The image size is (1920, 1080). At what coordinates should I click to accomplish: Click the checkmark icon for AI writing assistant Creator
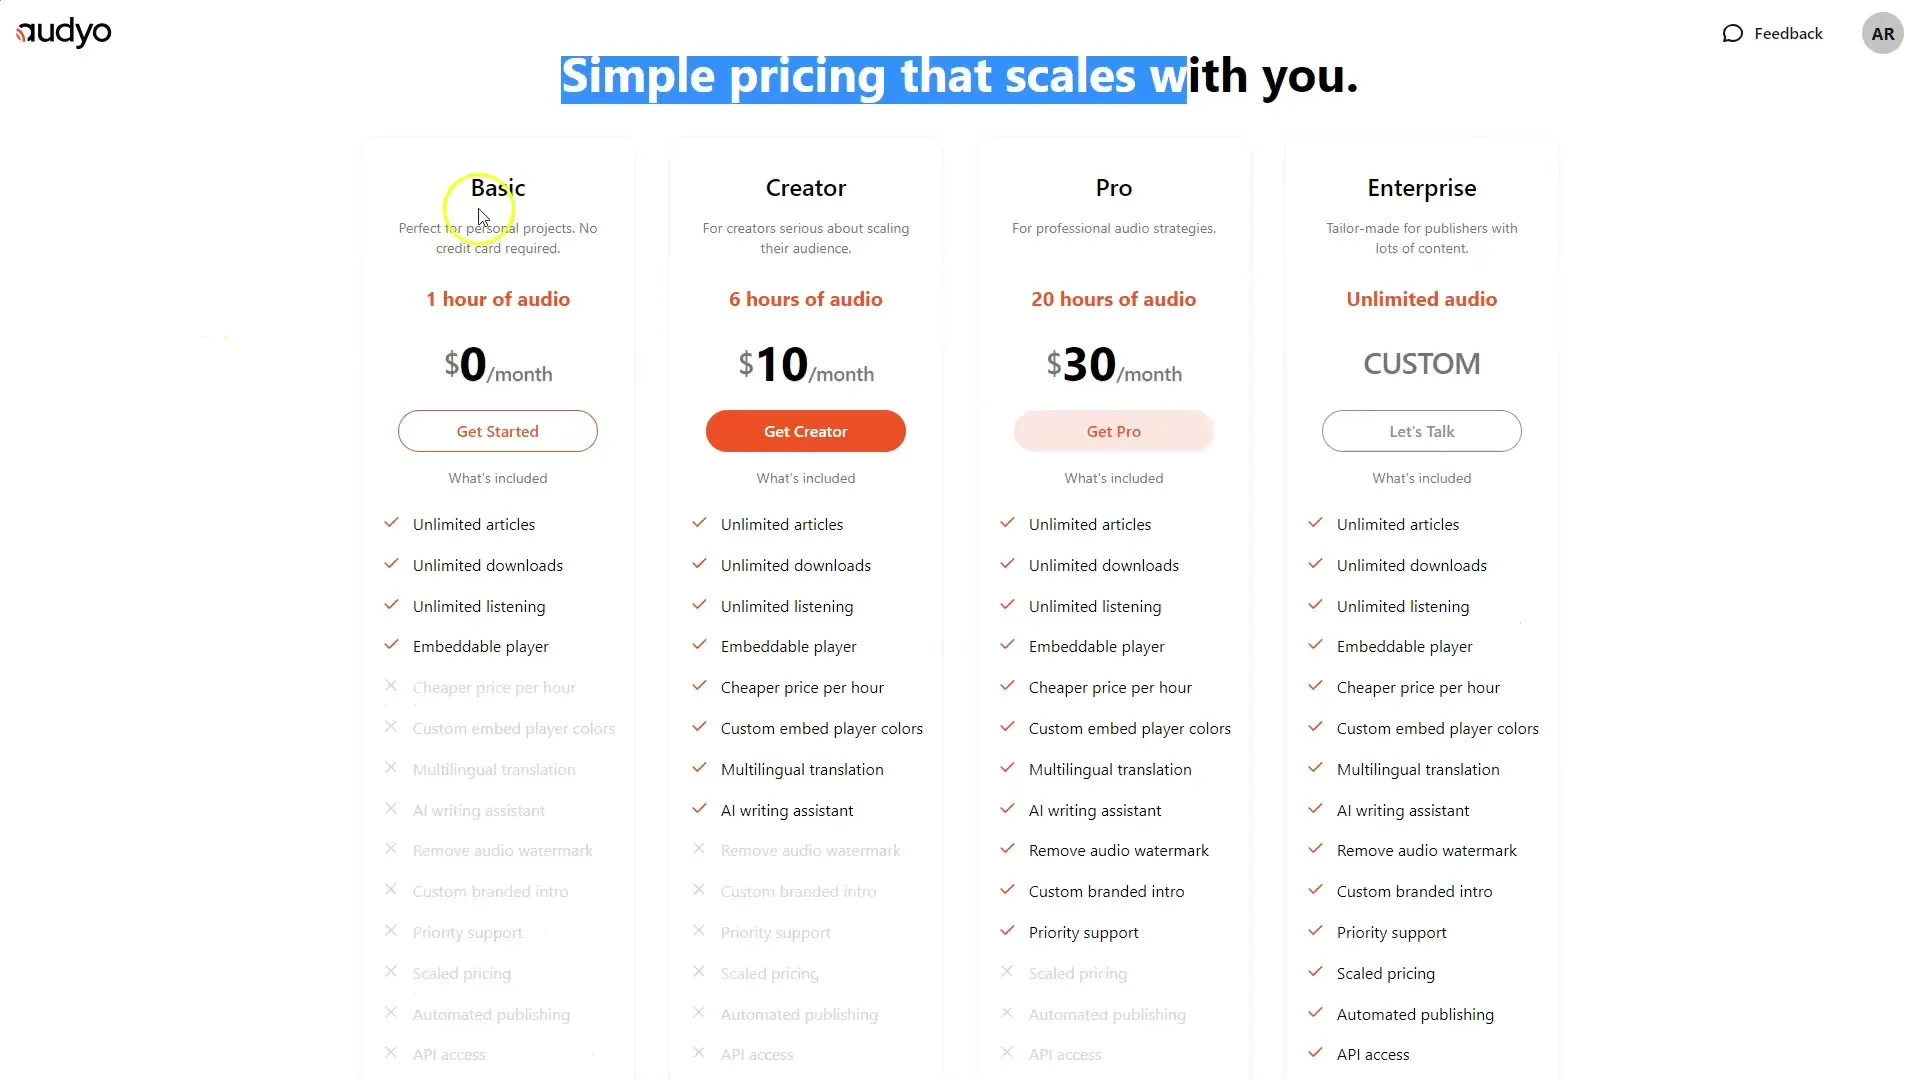click(x=699, y=808)
